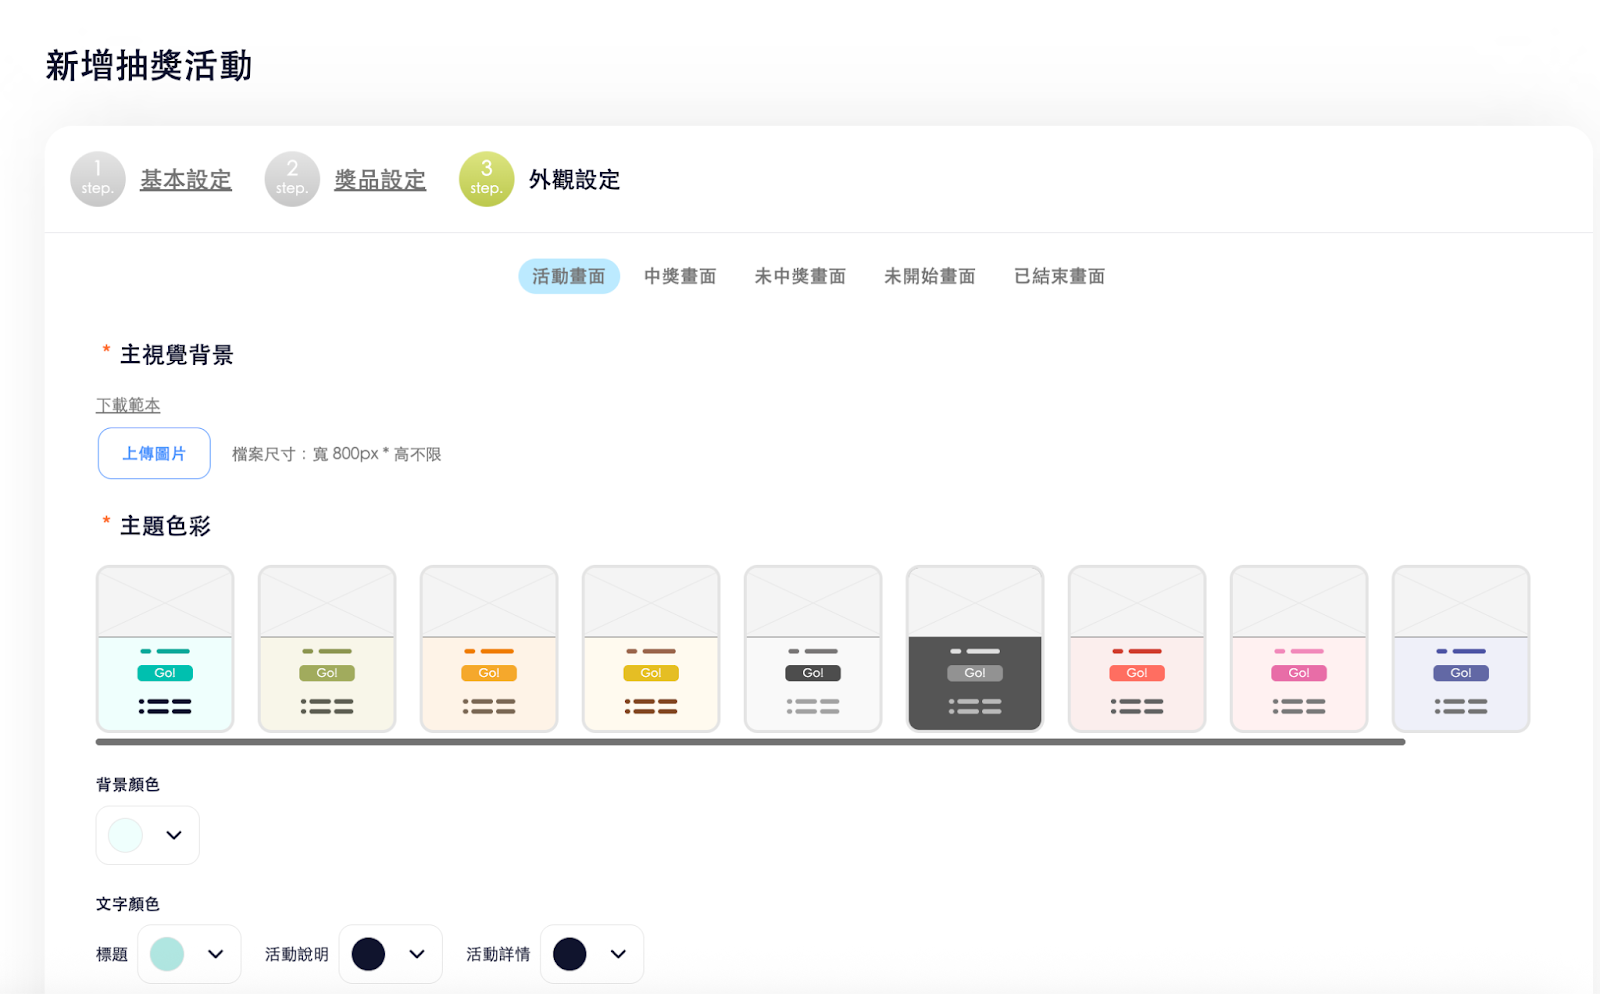Open the 標題 text color dropdown
Viewport: 1600px width, 994px height.
coord(215,954)
